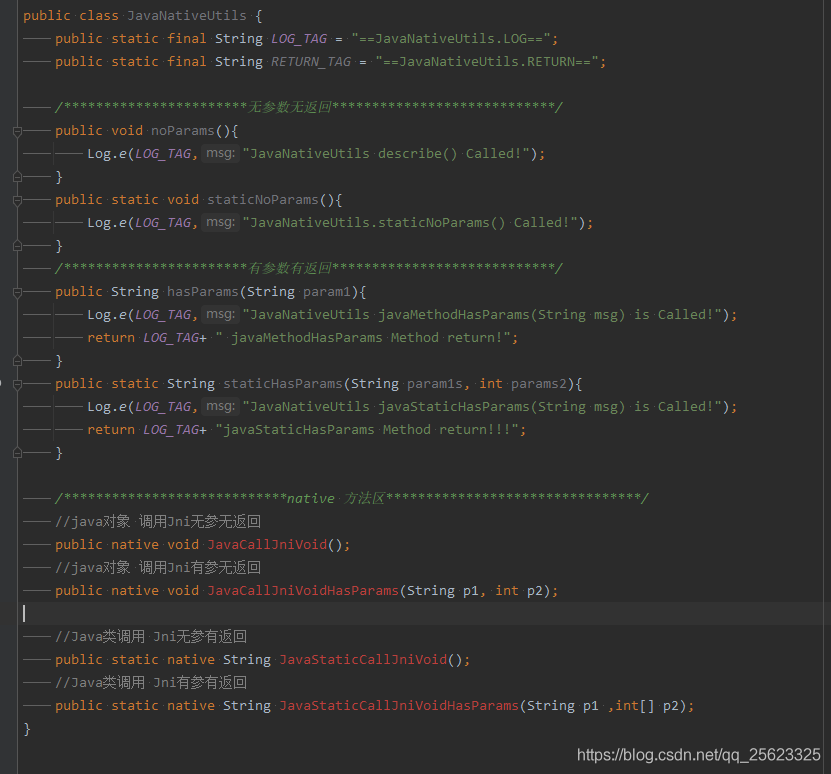Screen dimensions: 831x774
Task: Click the final closing brace of the class
Action: (x=27, y=729)
